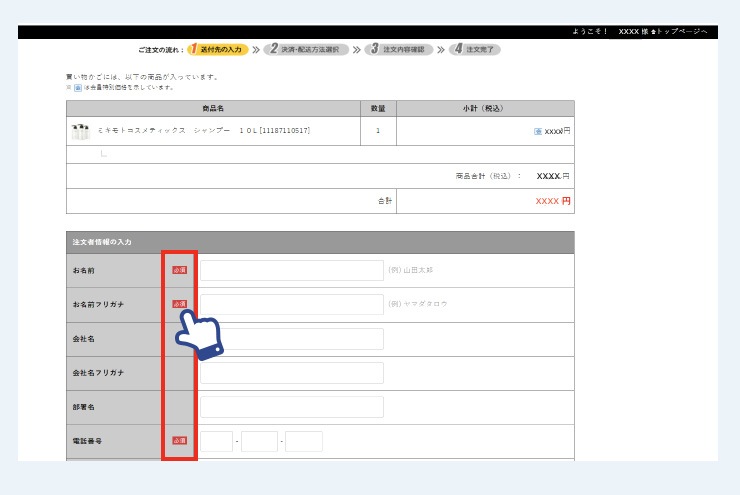Click the 必須 badge beside お名前
Screen dimensions: 740x495
point(180,270)
